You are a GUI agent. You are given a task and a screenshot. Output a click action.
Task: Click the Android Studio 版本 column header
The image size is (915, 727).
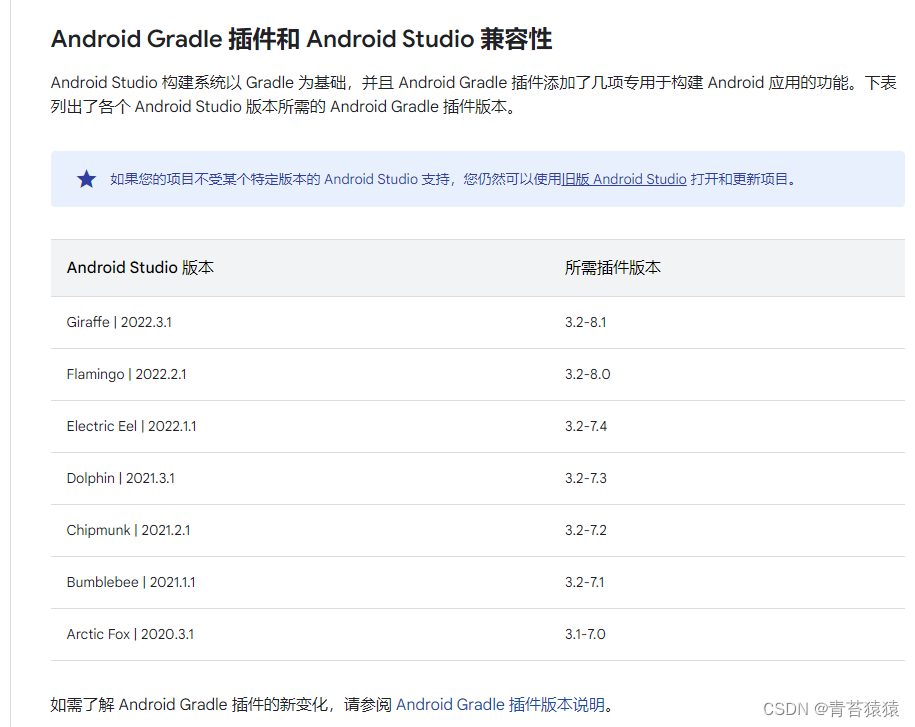tap(140, 268)
